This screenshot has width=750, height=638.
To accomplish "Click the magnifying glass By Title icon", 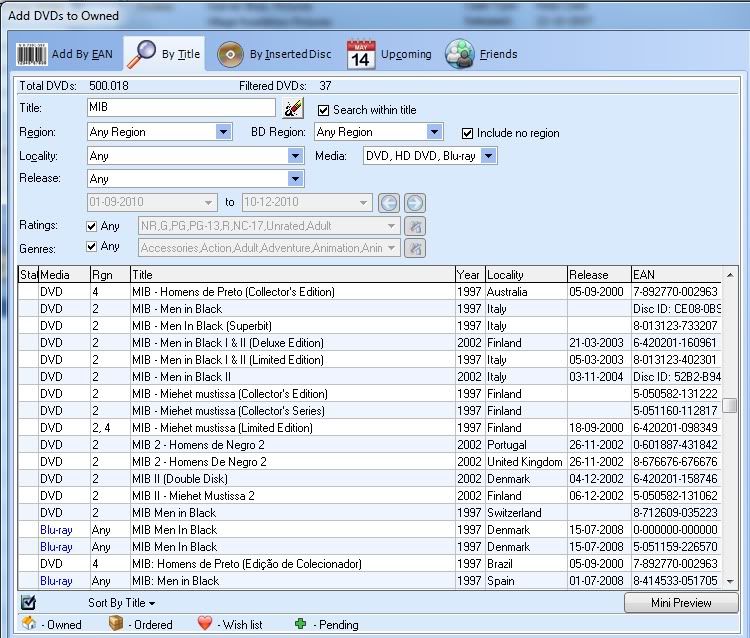I will pyautogui.click(x=142, y=54).
